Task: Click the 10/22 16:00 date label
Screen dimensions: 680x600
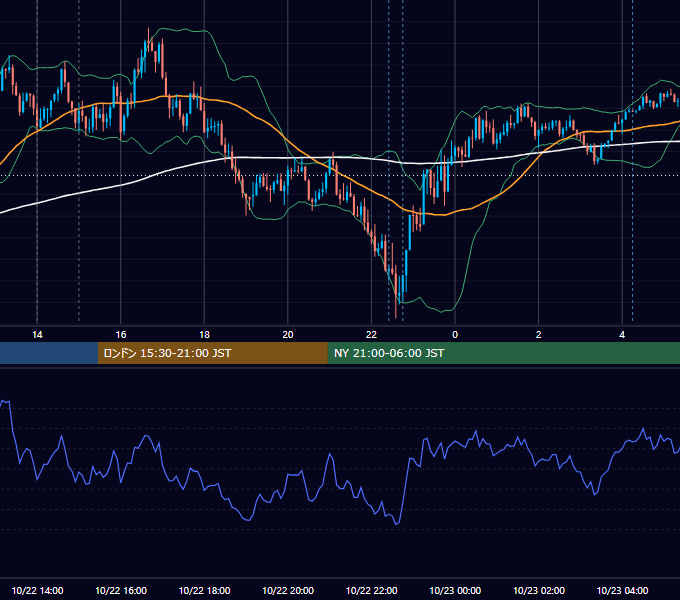Action: [121, 590]
